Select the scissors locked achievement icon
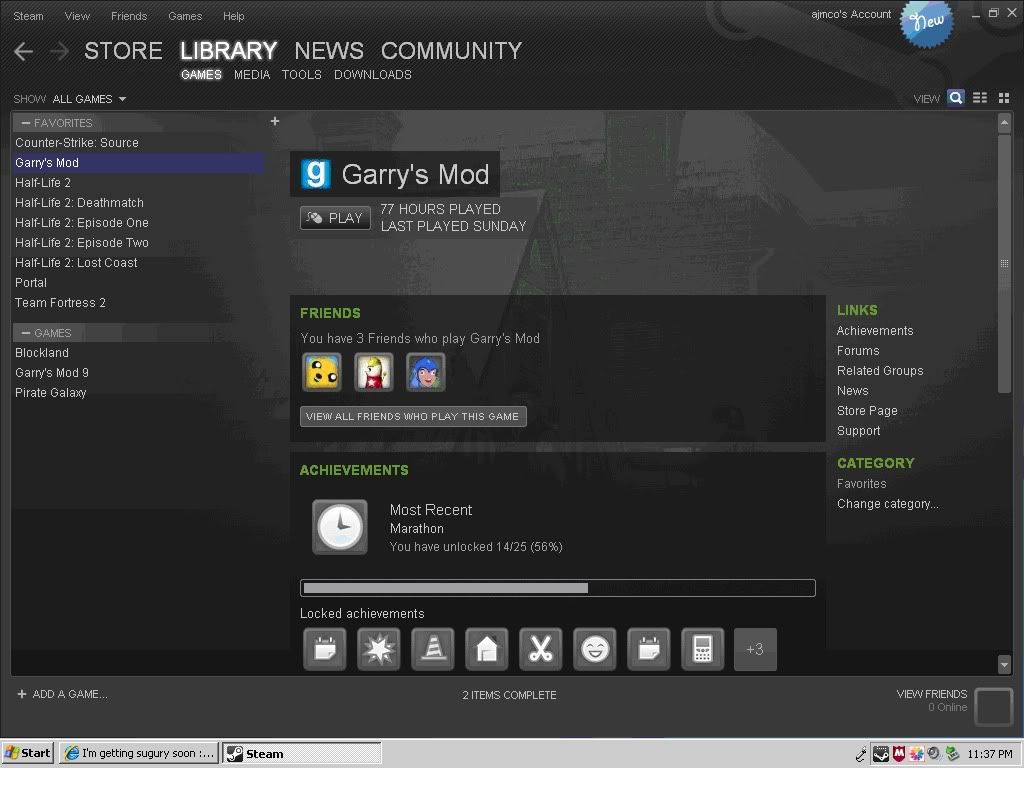Image resolution: width=1024 pixels, height=792 pixels. pos(541,649)
